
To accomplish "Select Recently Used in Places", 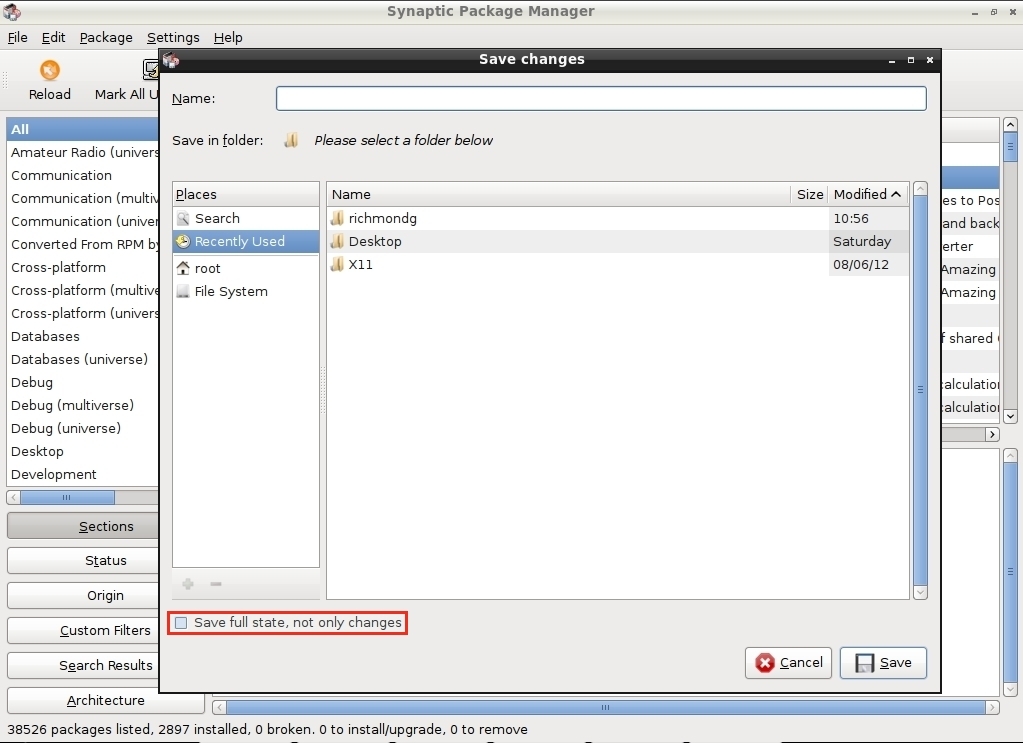I will click(x=246, y=241).
